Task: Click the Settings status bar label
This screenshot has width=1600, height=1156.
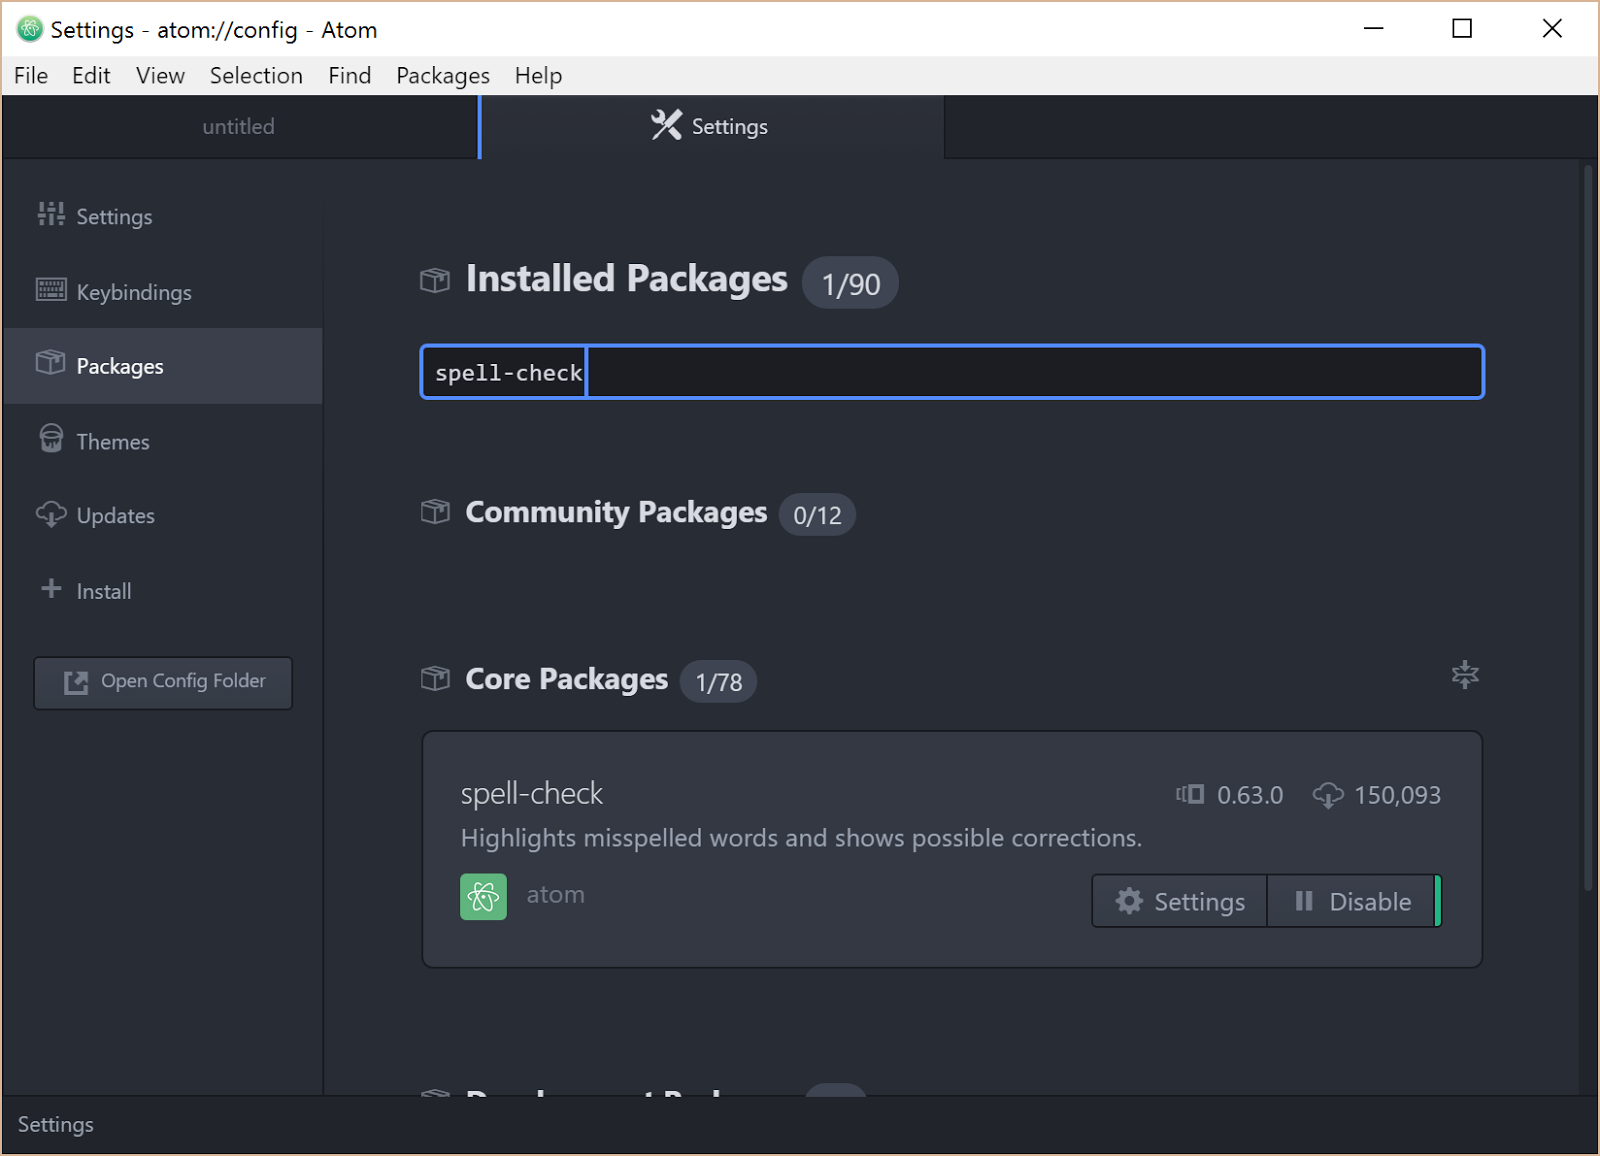Action: (55, 1125)
